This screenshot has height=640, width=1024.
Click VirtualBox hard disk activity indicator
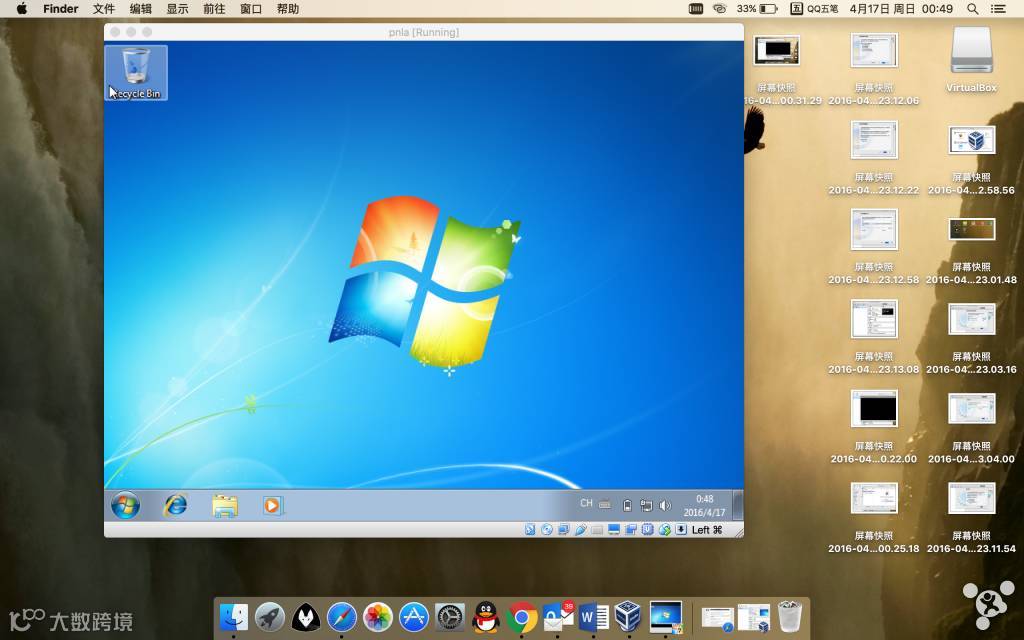coord(530,530)
